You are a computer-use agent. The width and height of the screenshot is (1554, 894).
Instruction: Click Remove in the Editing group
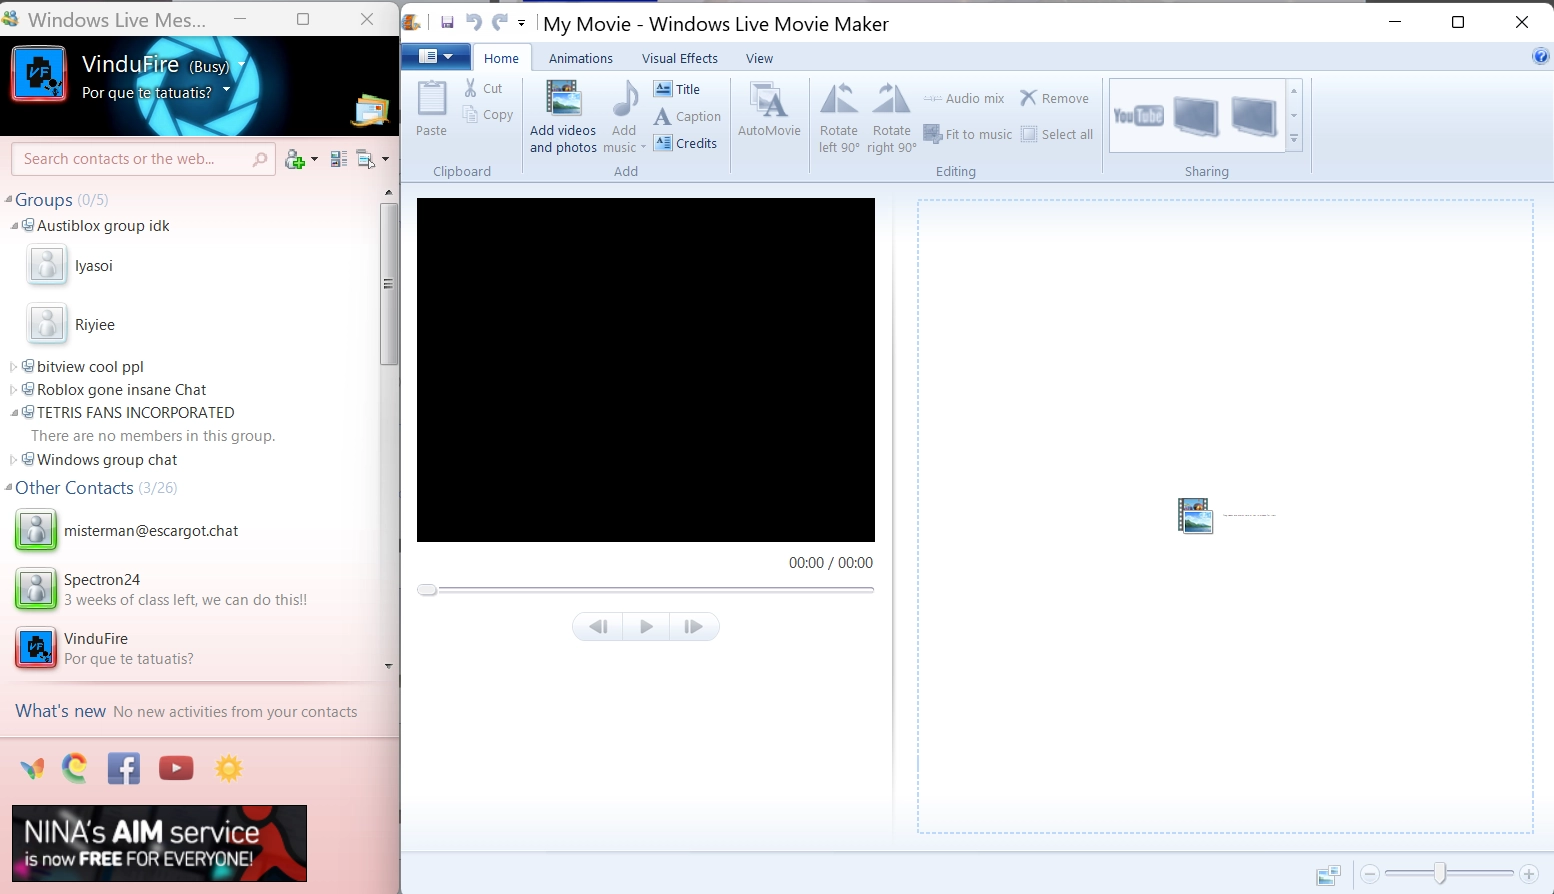[x=1054, y=98]
